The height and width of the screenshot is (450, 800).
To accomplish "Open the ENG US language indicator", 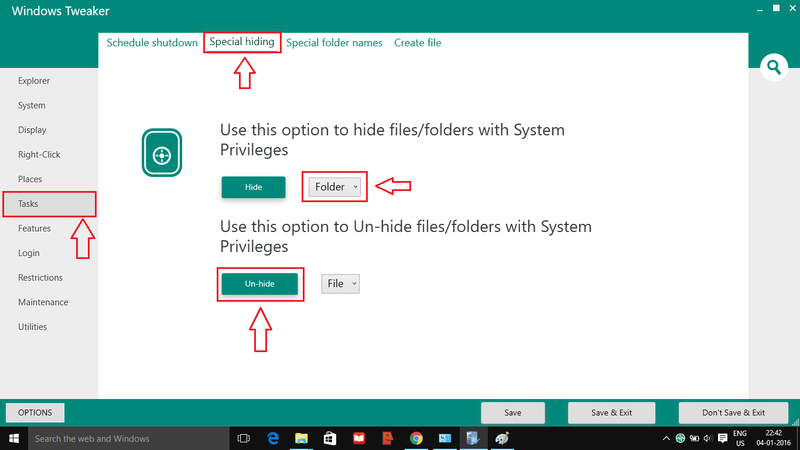I will click(740, 438).
